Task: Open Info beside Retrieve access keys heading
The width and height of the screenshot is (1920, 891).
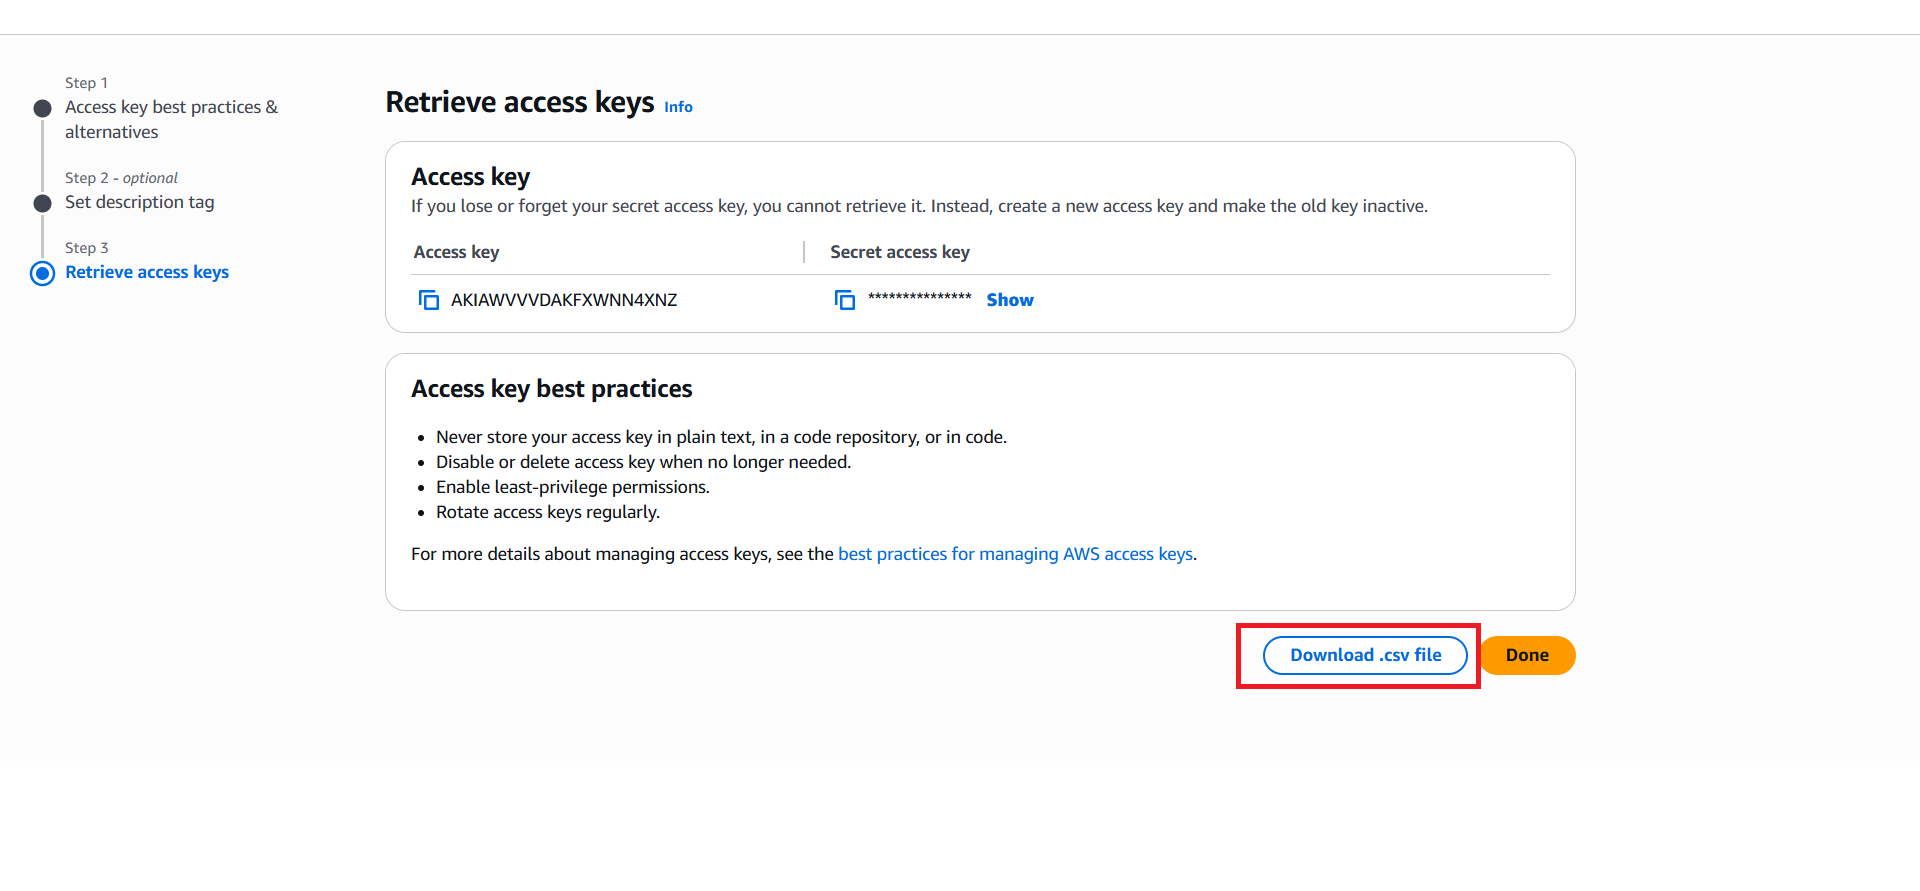Action: click(678, 107)
